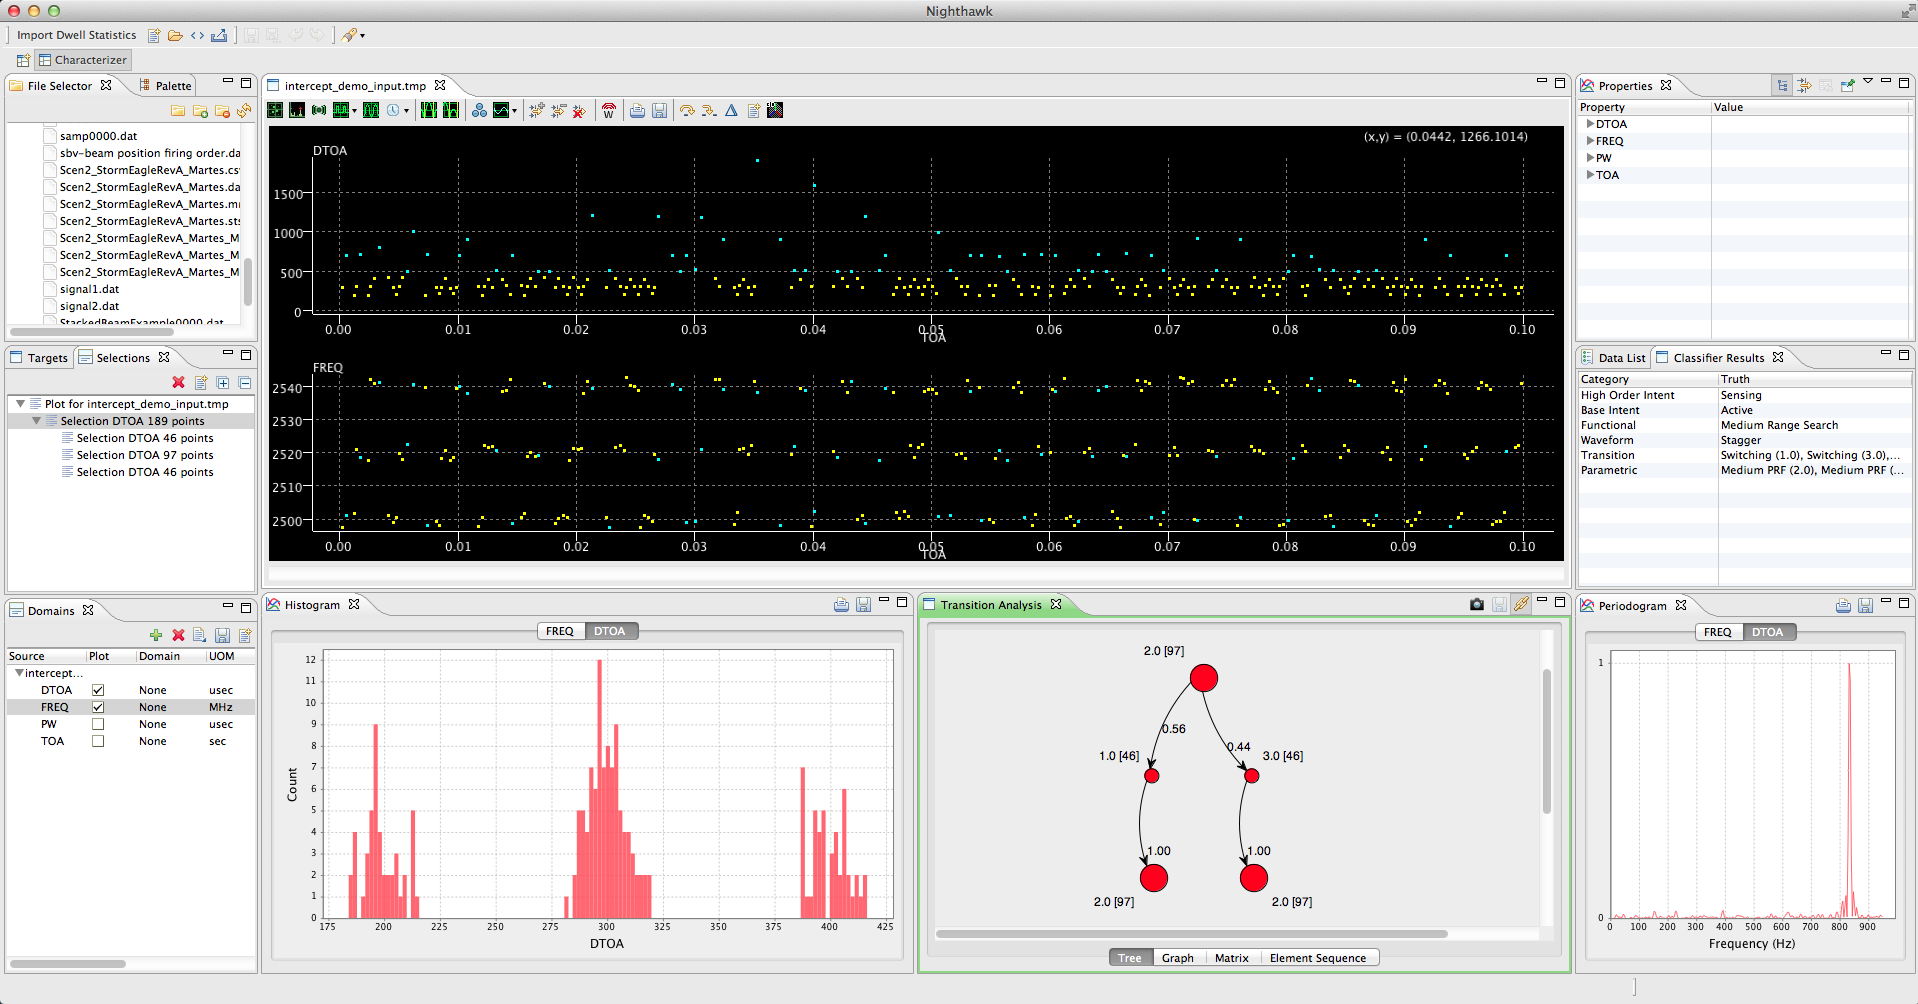Click the blue triangle delta icon in plot toolbar
The height and width of the screenshot is (1004, 1918).
click(731, 111)
